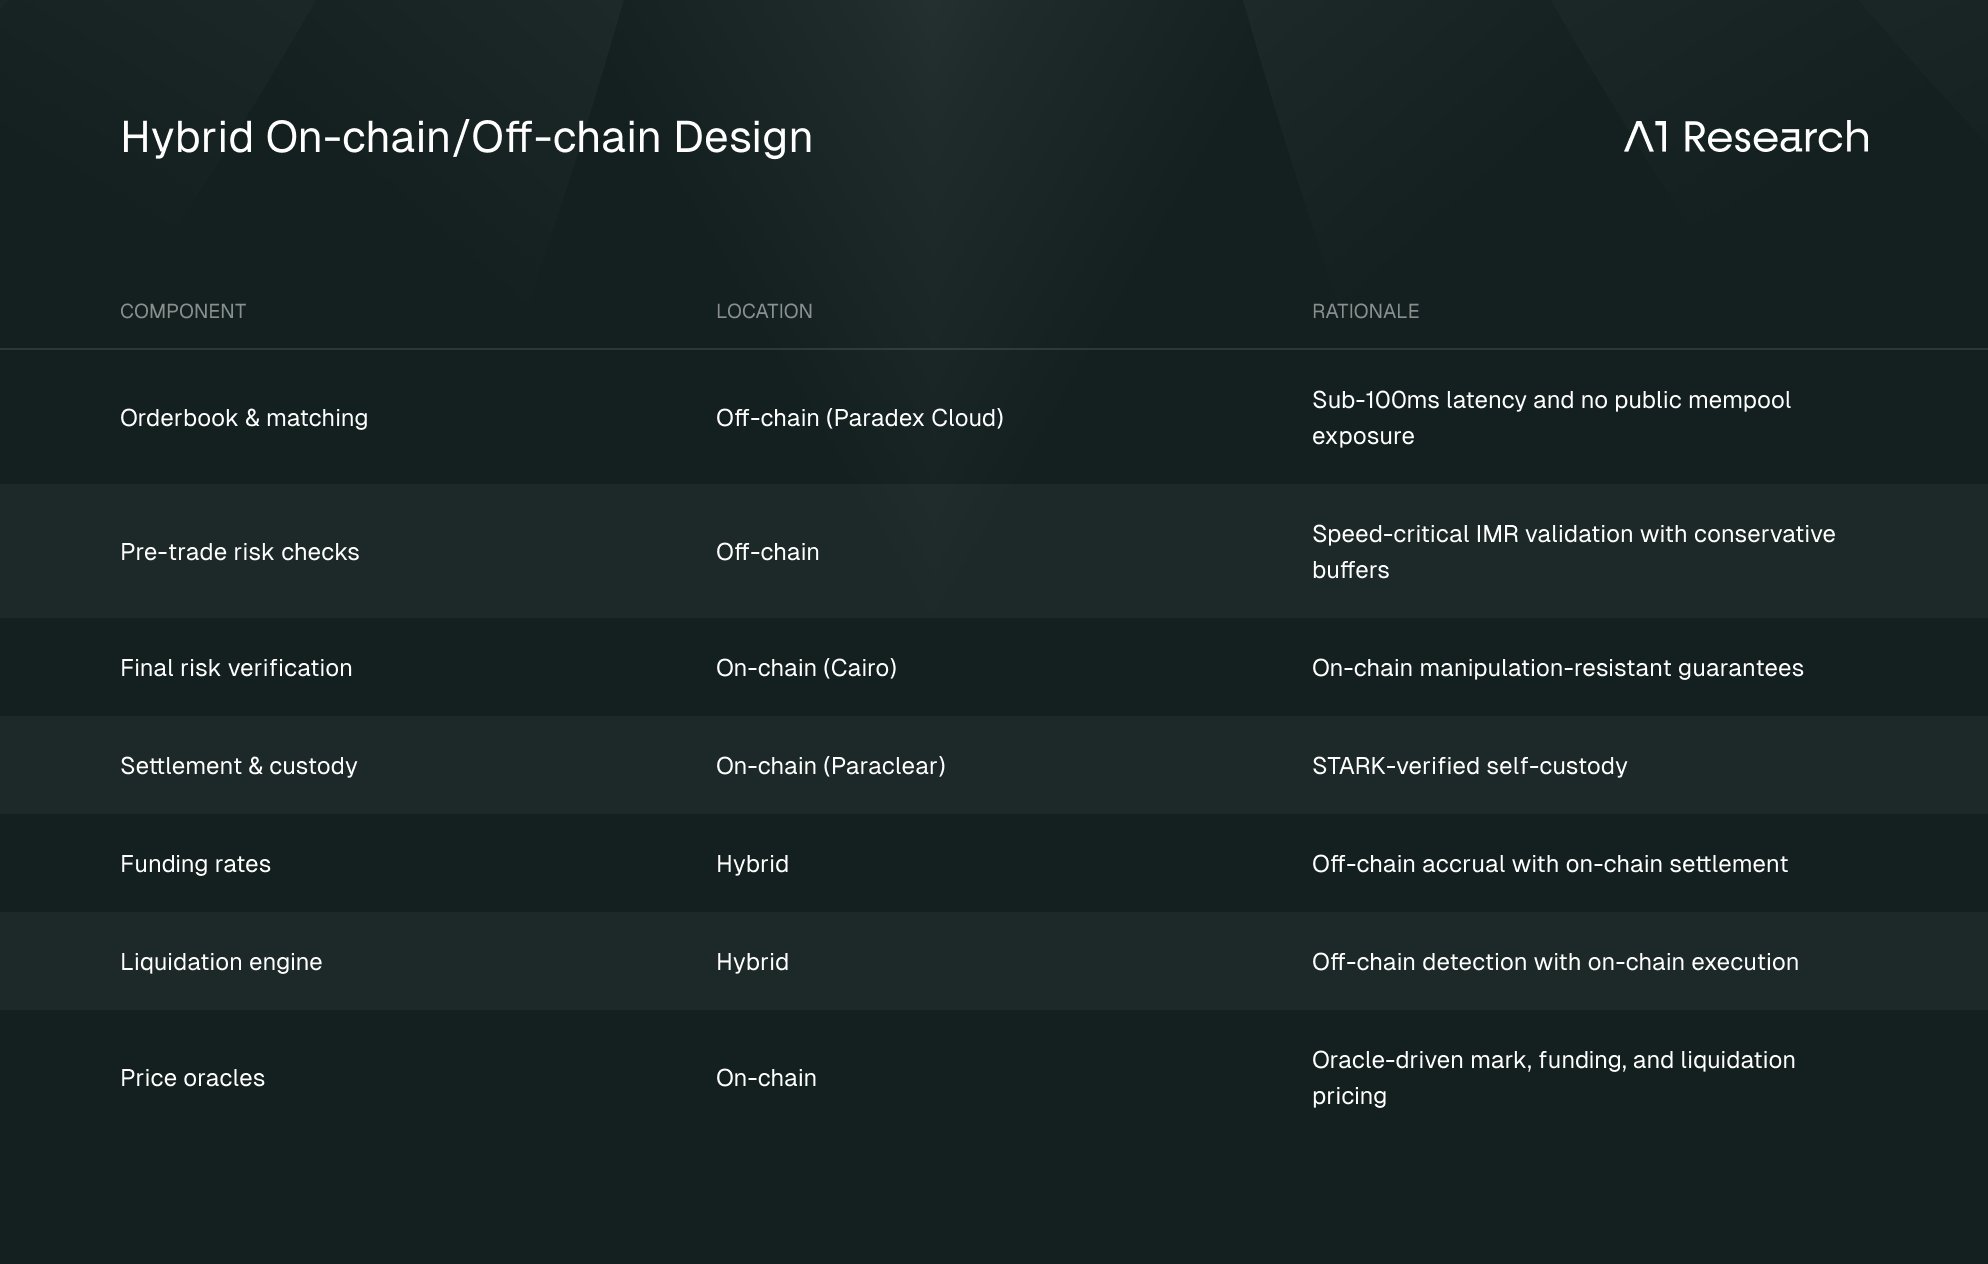This screenshot has width=1988, height=1264.
Task: Click the RATIONALE column header
Action: tap(1365, 311)
